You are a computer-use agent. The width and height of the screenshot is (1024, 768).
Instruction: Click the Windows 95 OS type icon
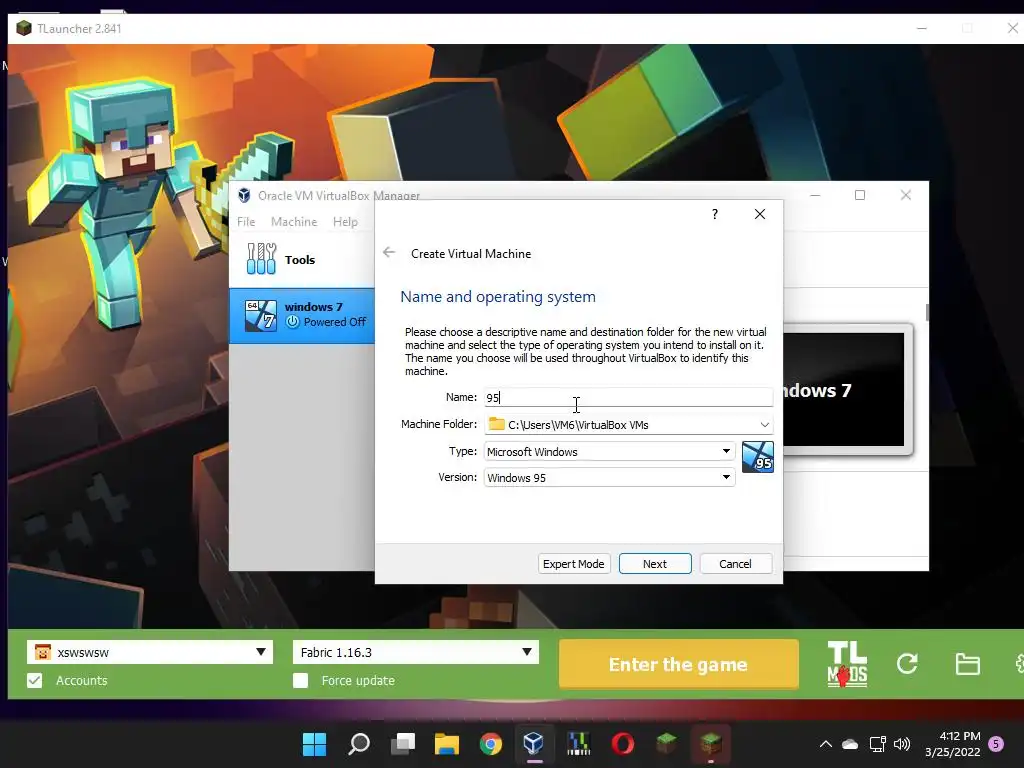click(758, 456)
